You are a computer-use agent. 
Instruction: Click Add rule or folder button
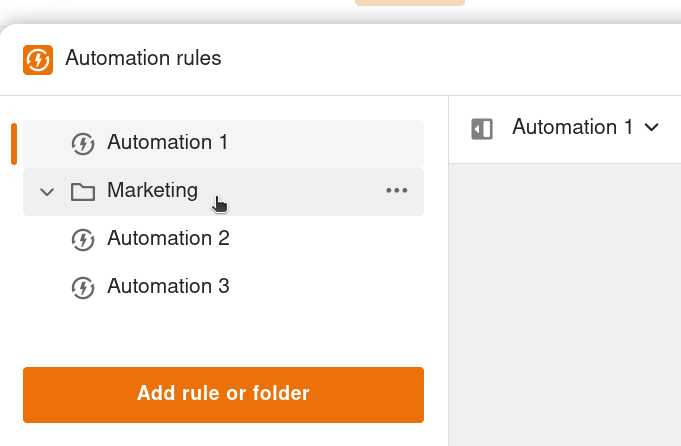tap(223, 394)
